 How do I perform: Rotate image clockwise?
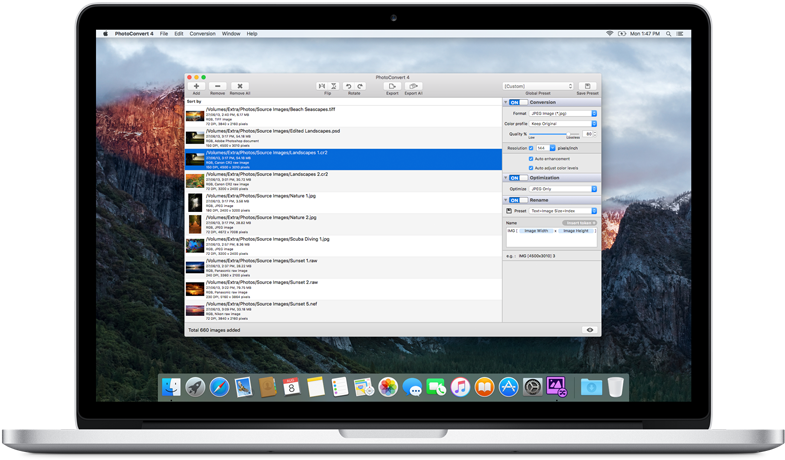pos(360,86)
